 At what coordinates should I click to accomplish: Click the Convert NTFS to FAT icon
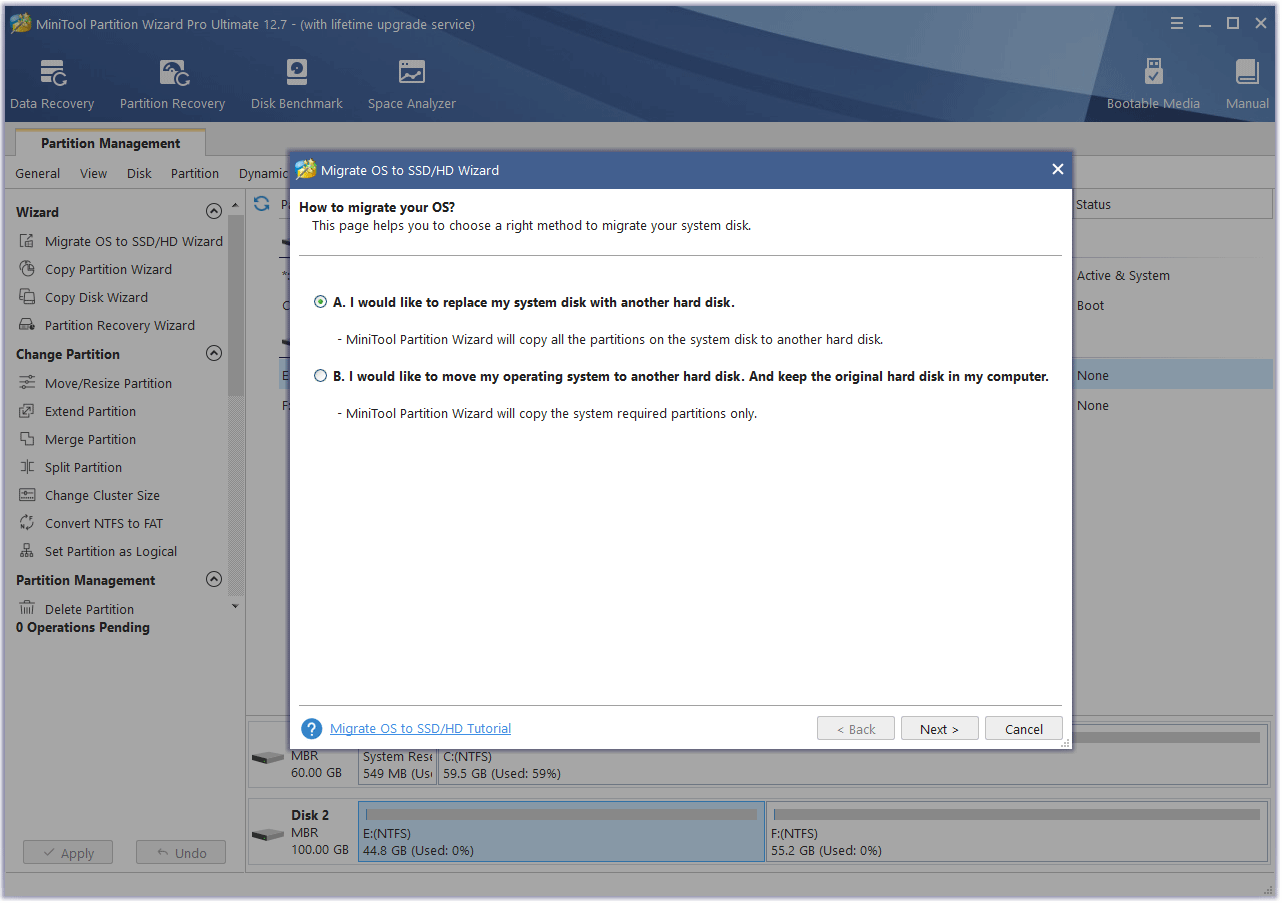(x=27, y=523)
